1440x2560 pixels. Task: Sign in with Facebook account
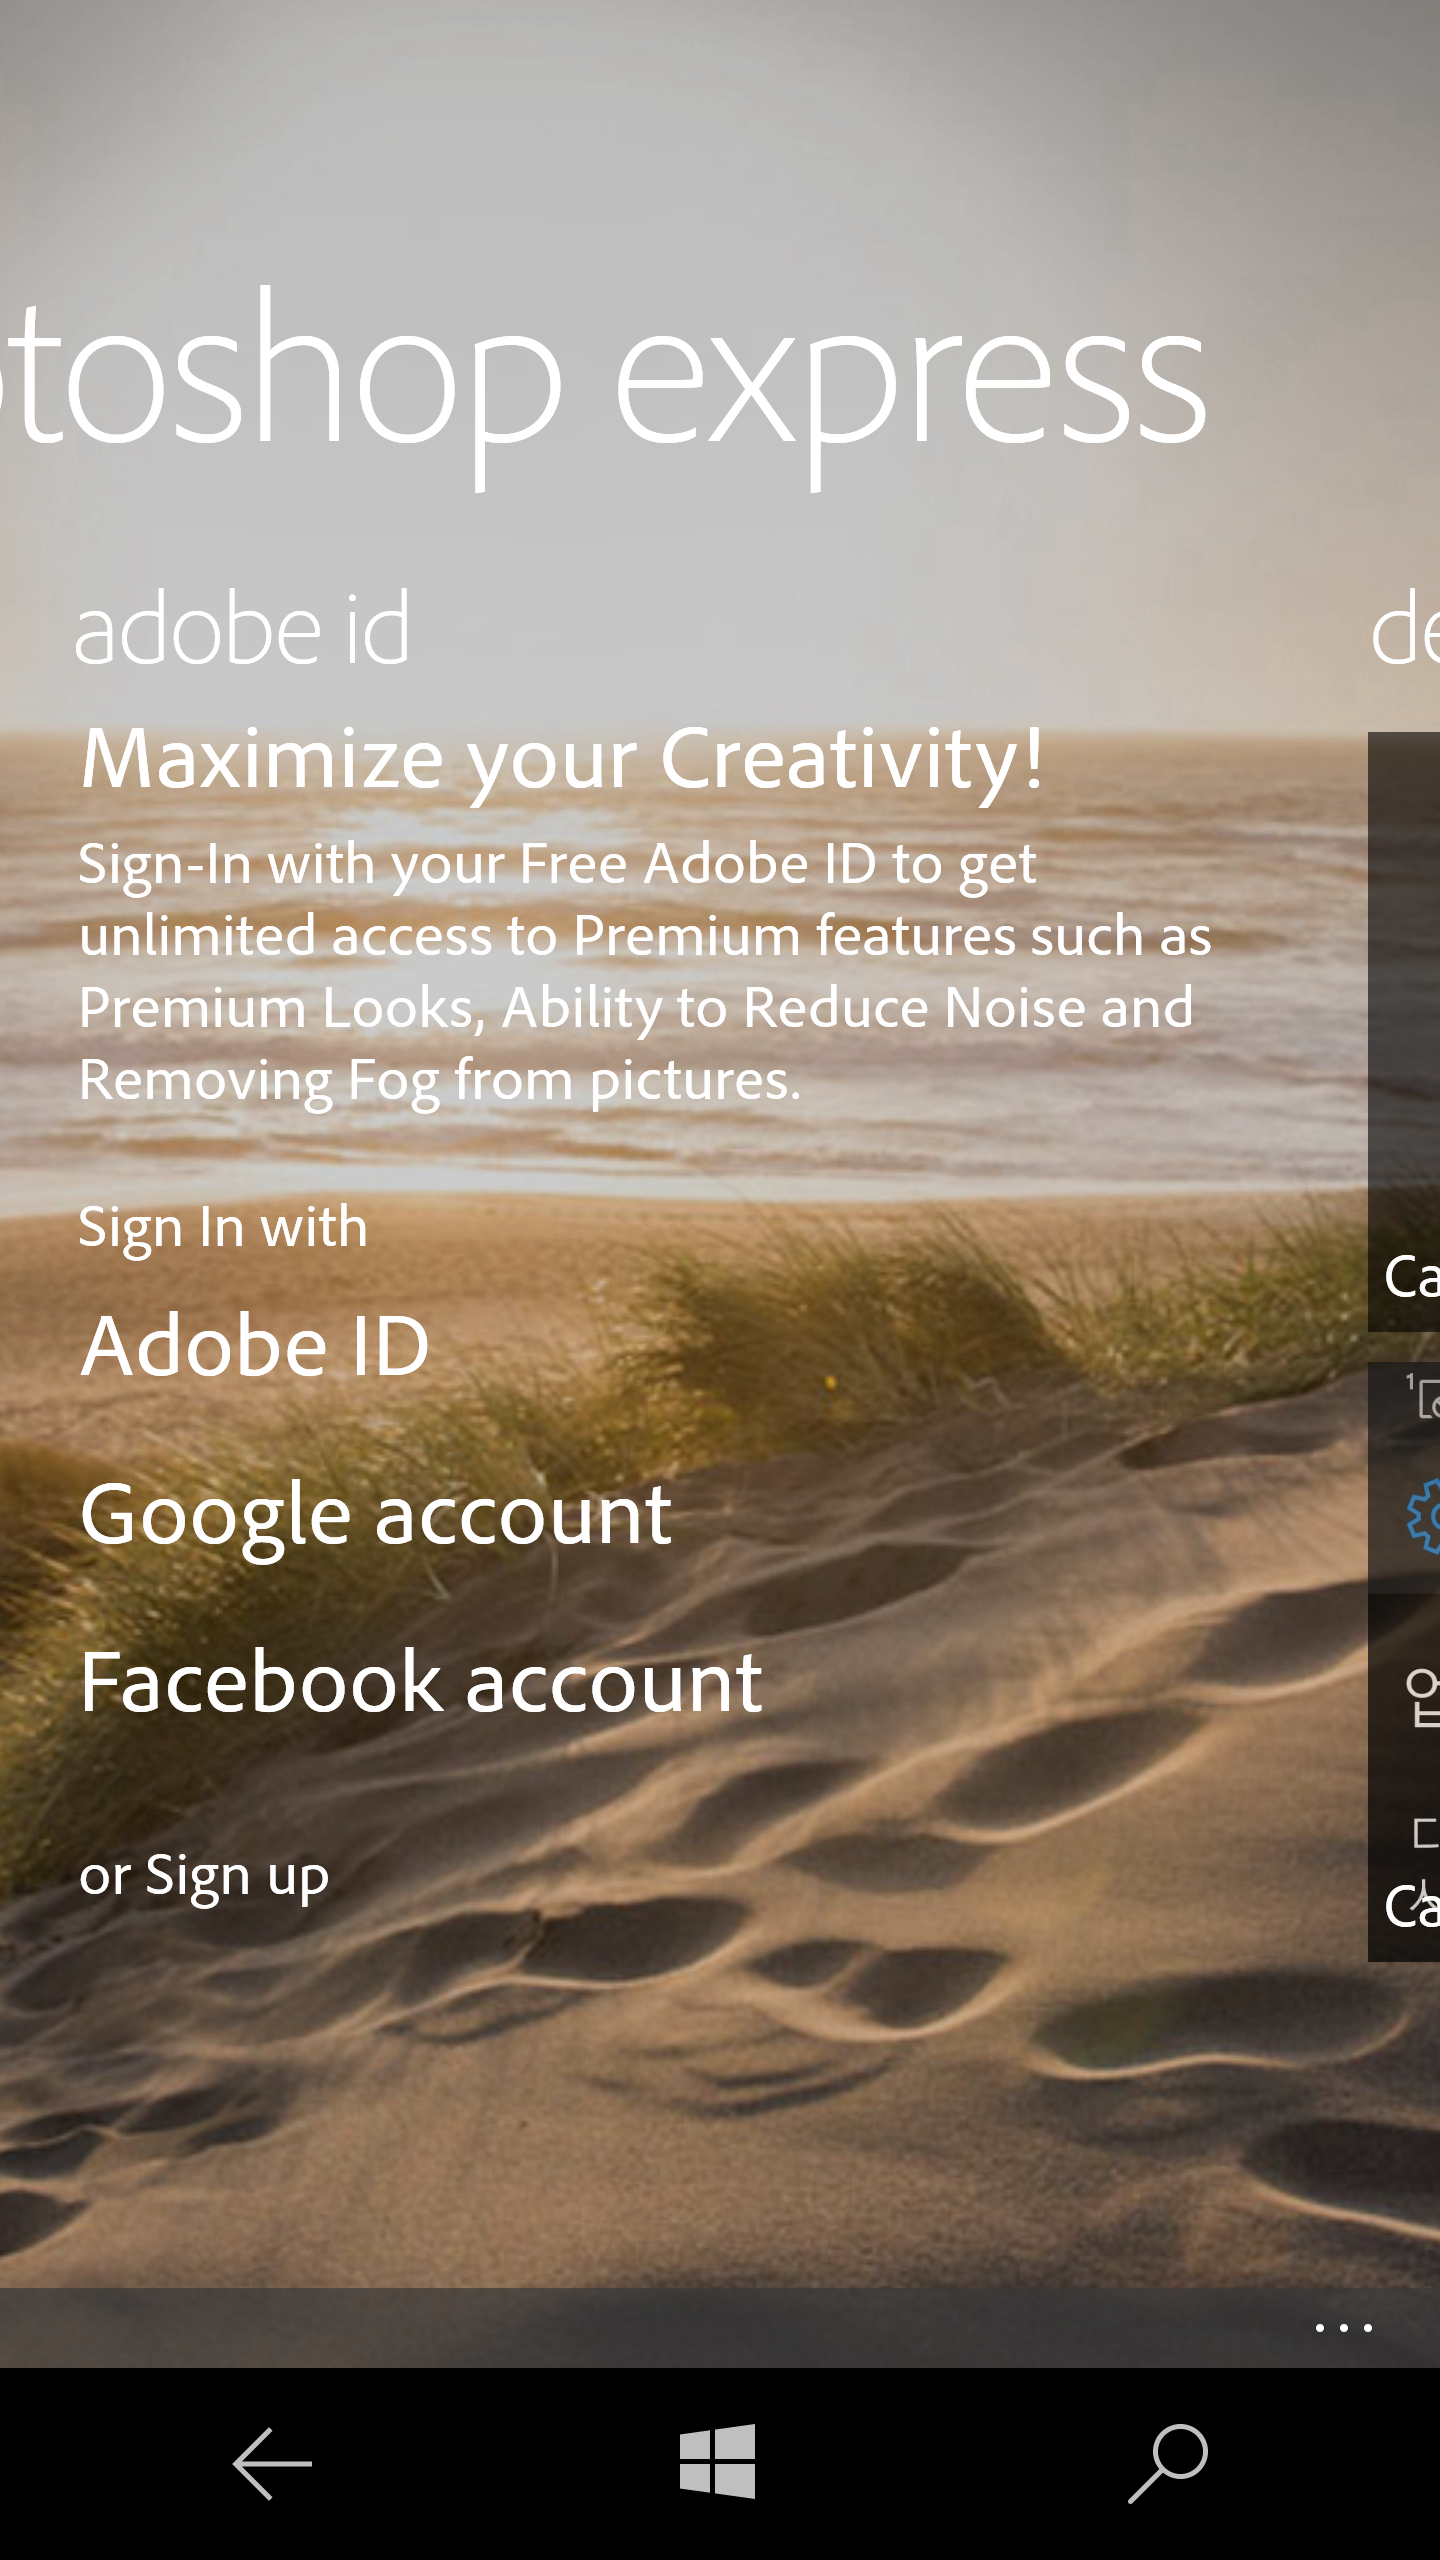421,1682
